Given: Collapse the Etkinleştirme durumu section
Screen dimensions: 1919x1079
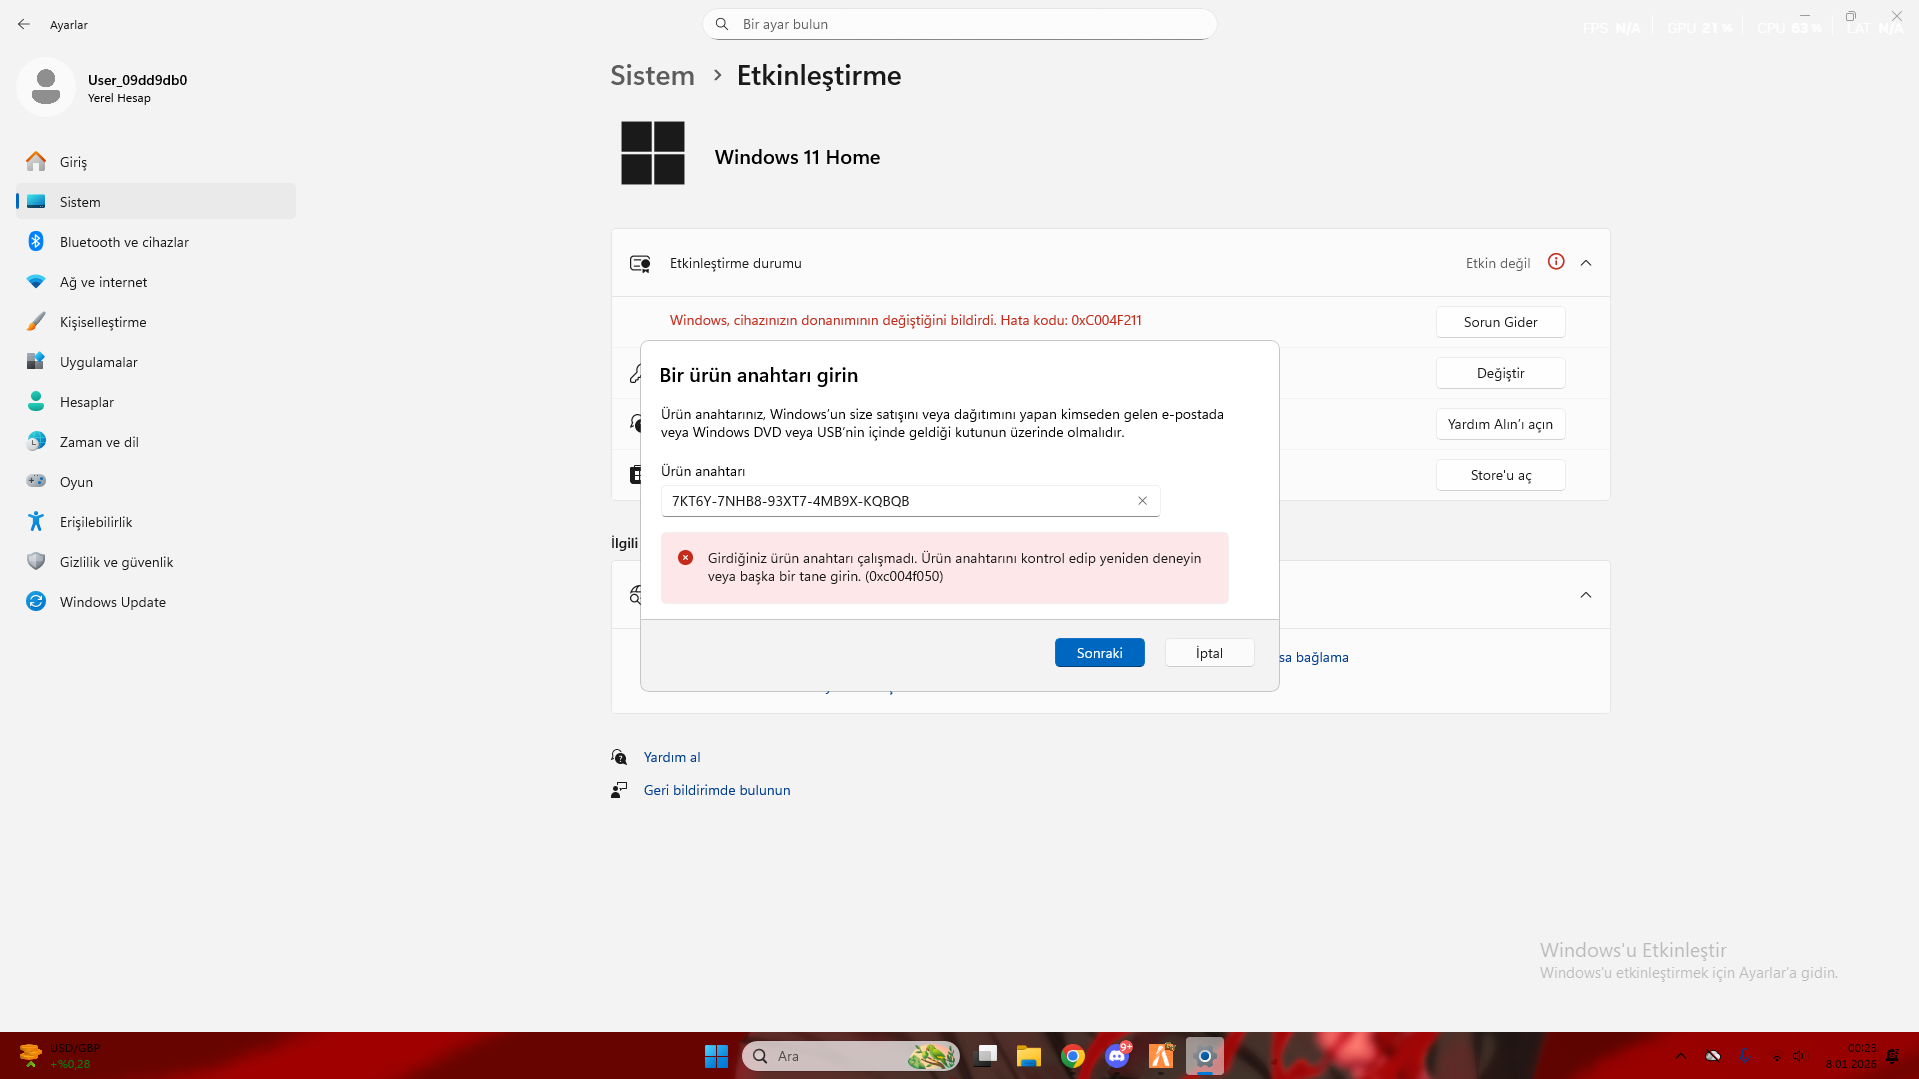Looking at the screenshot, I should point(1586,263).
